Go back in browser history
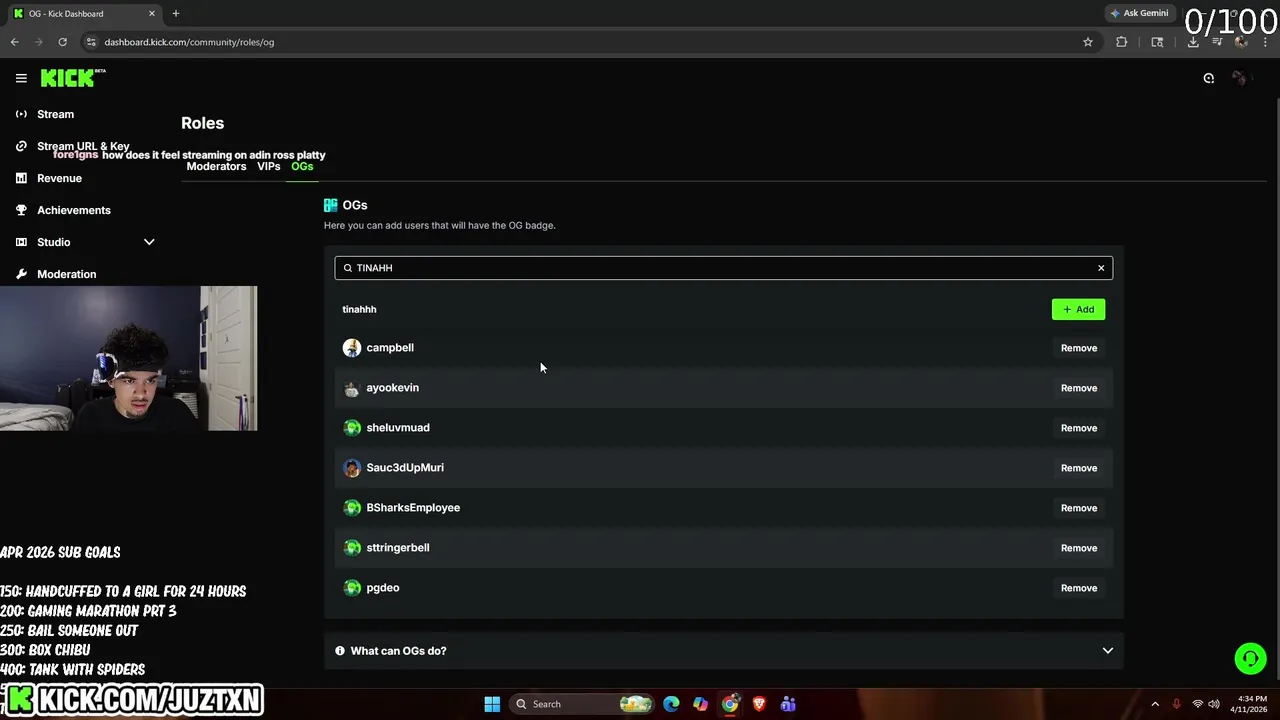This screenshot has width=1280, height=720. [x=14, y=42]
